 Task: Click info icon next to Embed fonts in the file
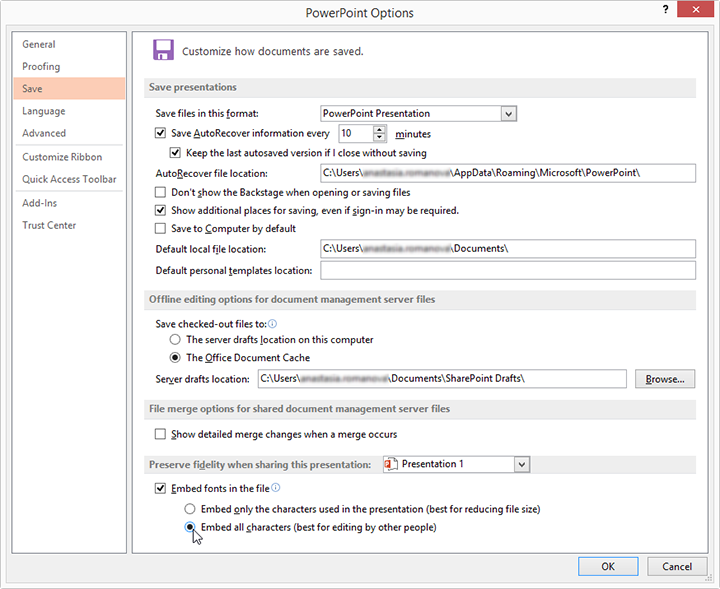coord(275,488)
